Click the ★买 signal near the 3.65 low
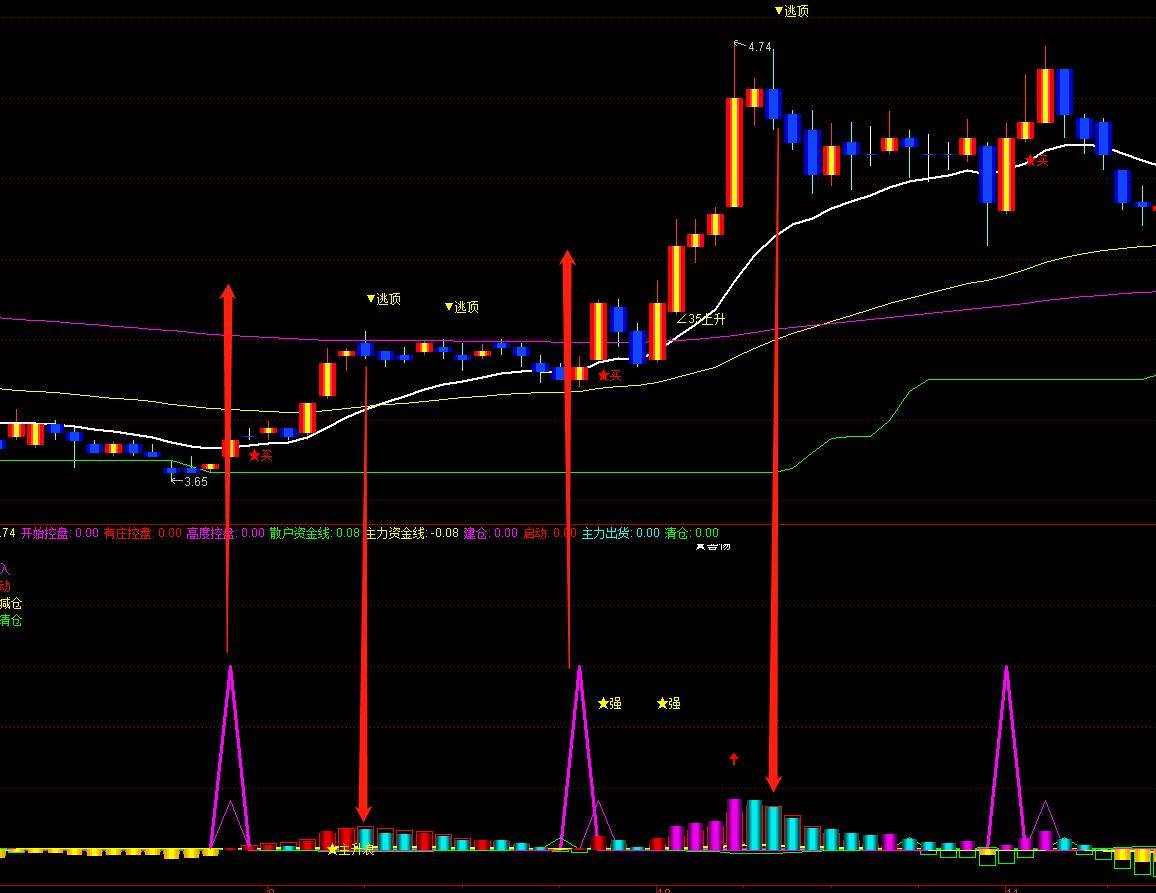 [260, 456]
